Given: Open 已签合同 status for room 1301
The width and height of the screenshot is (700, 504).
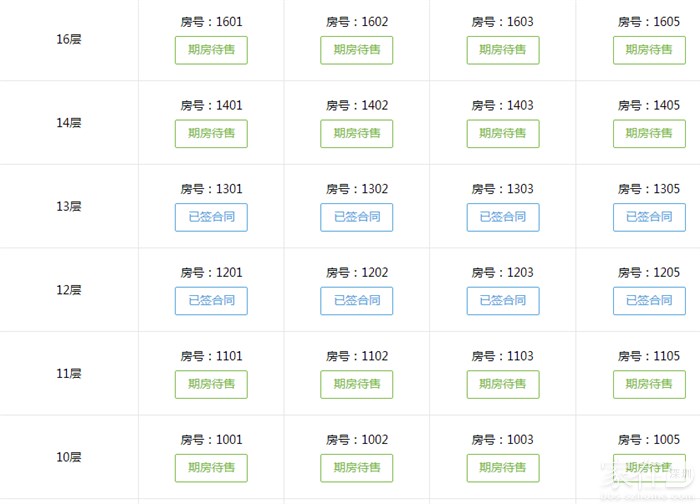Looking at the screenshot, I should pyautogui.click(x=211, y=217).
